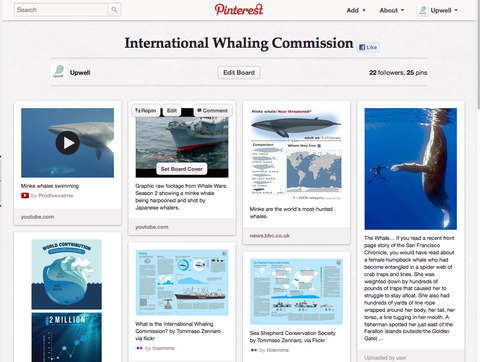Play the Minke whales swimming video
This screenshot has height=362, width=480.
click(x=67, y=143)
